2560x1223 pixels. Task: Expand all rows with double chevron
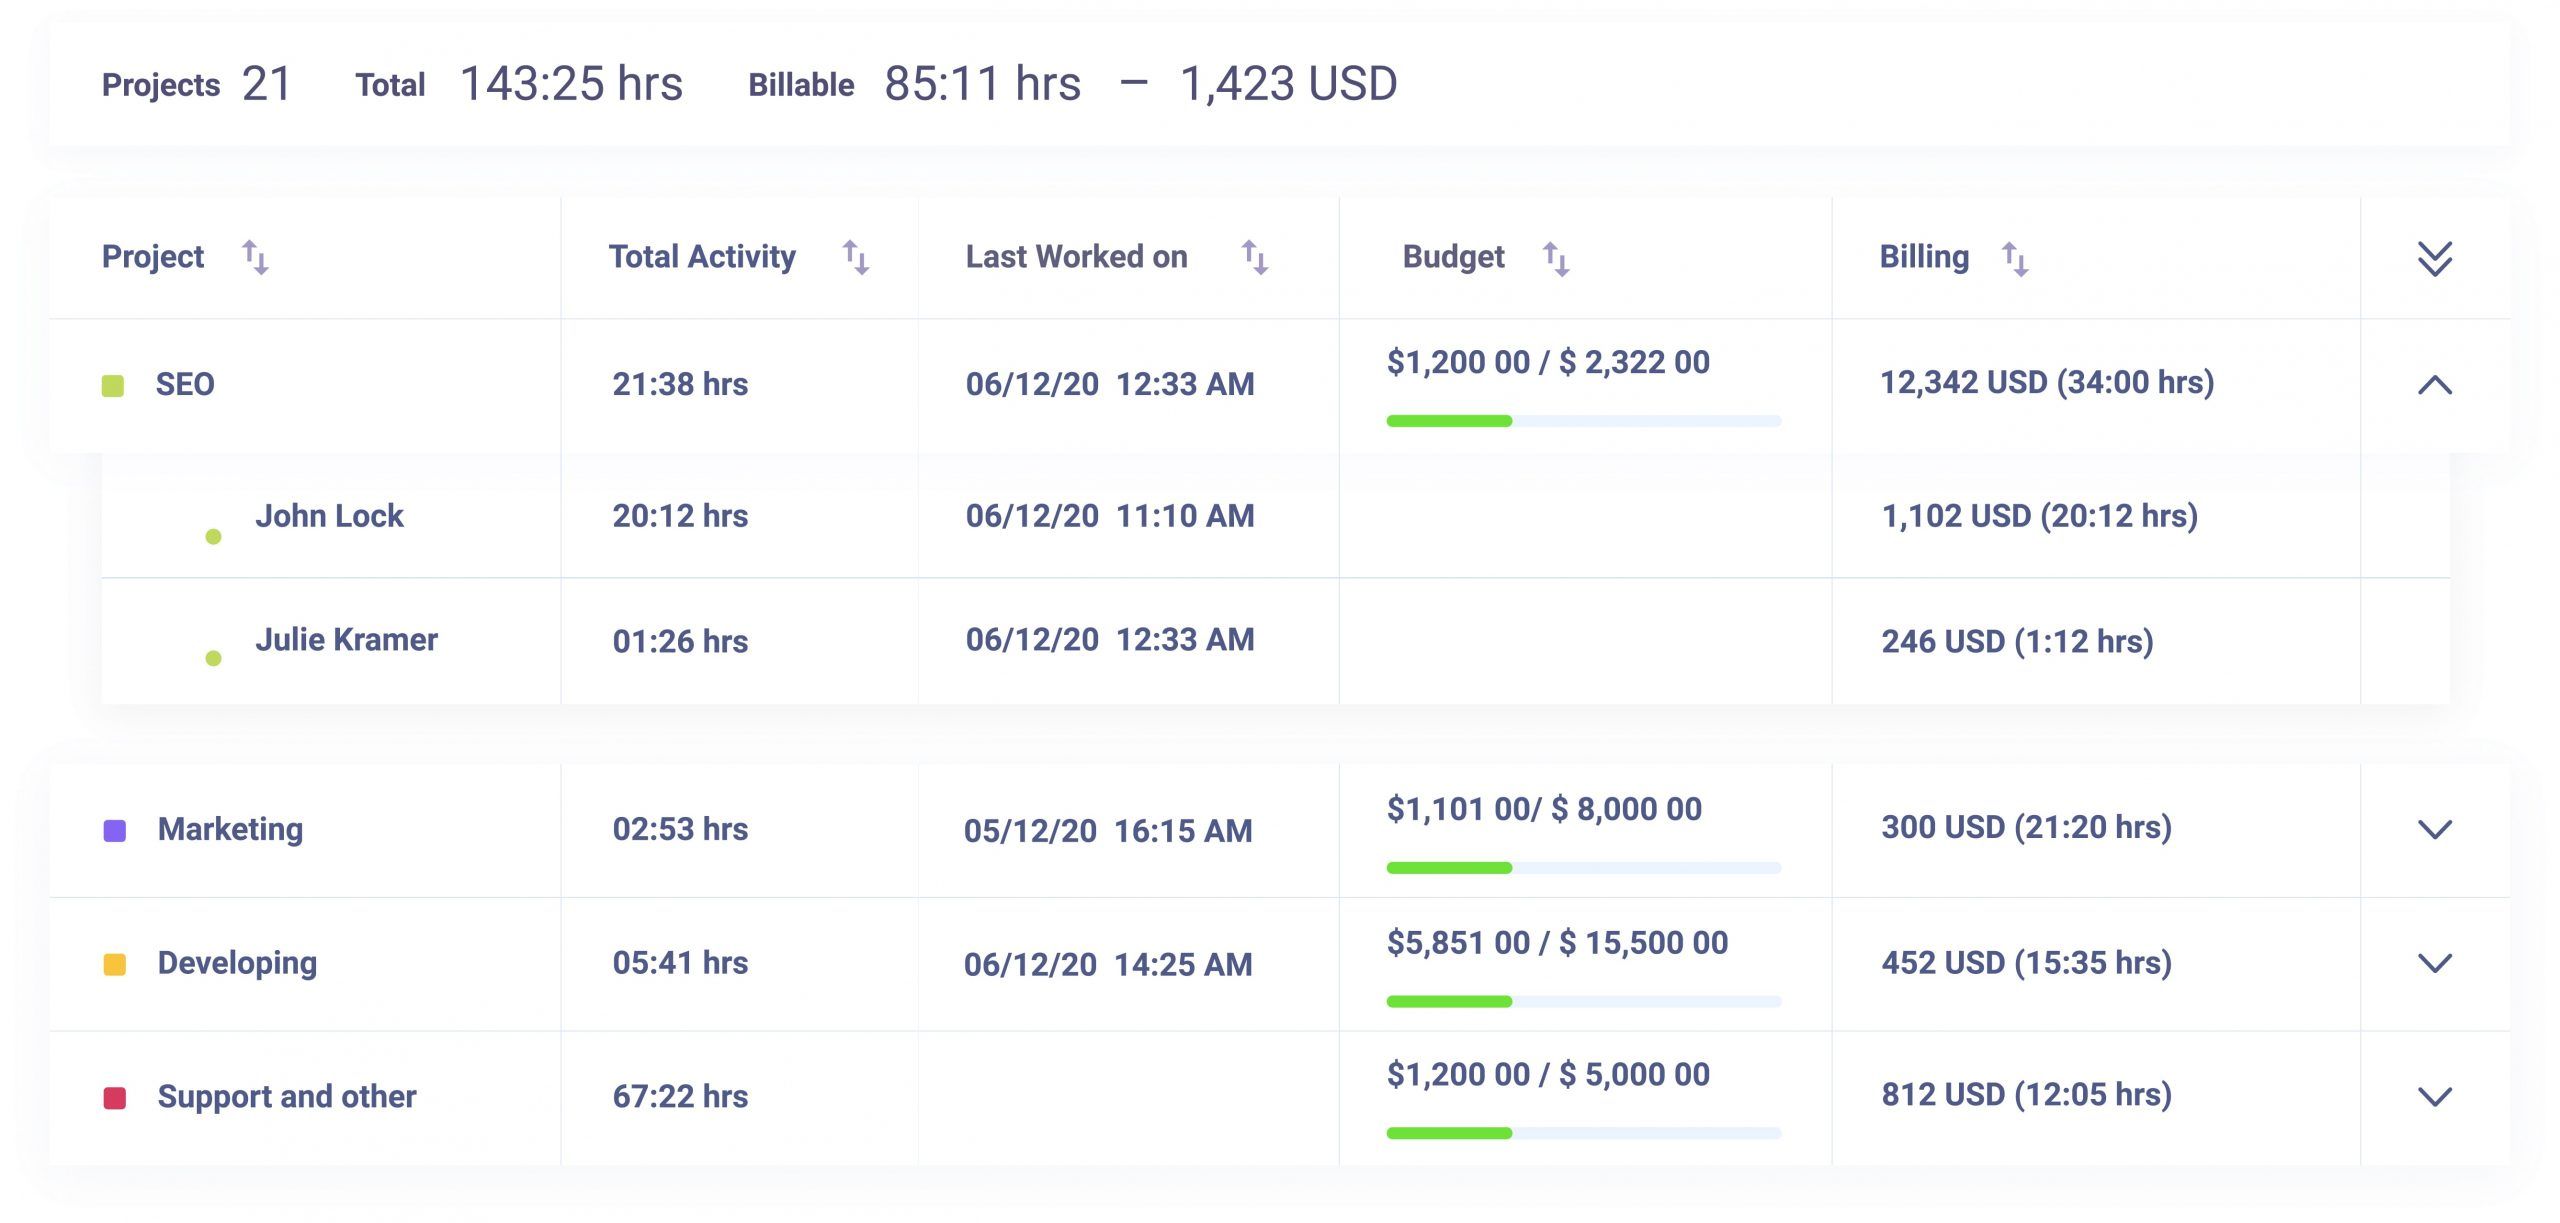pyautogui.click(x=2434, y=258)
